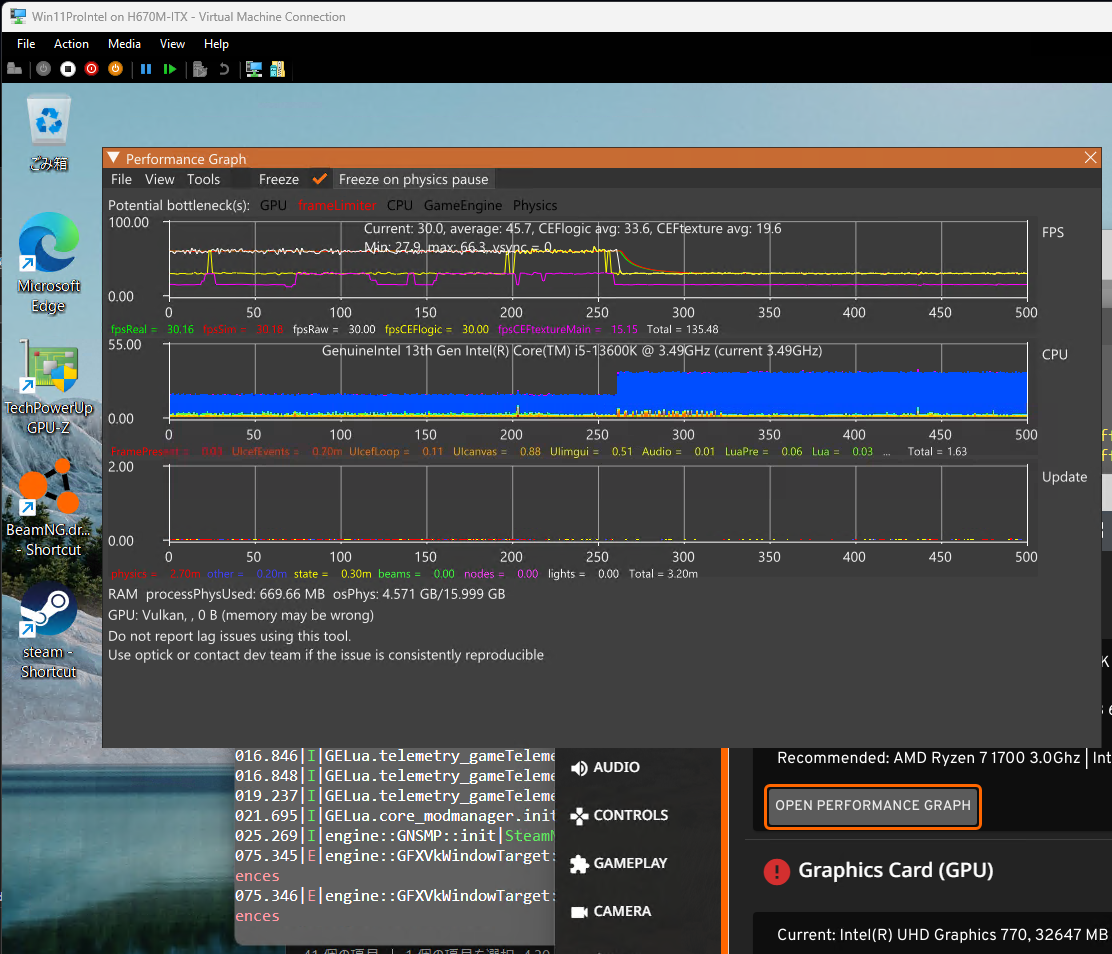Click the frameLimiter bottleneck label
This screenshot has width=1112, height=954.
tap(337, 206)
